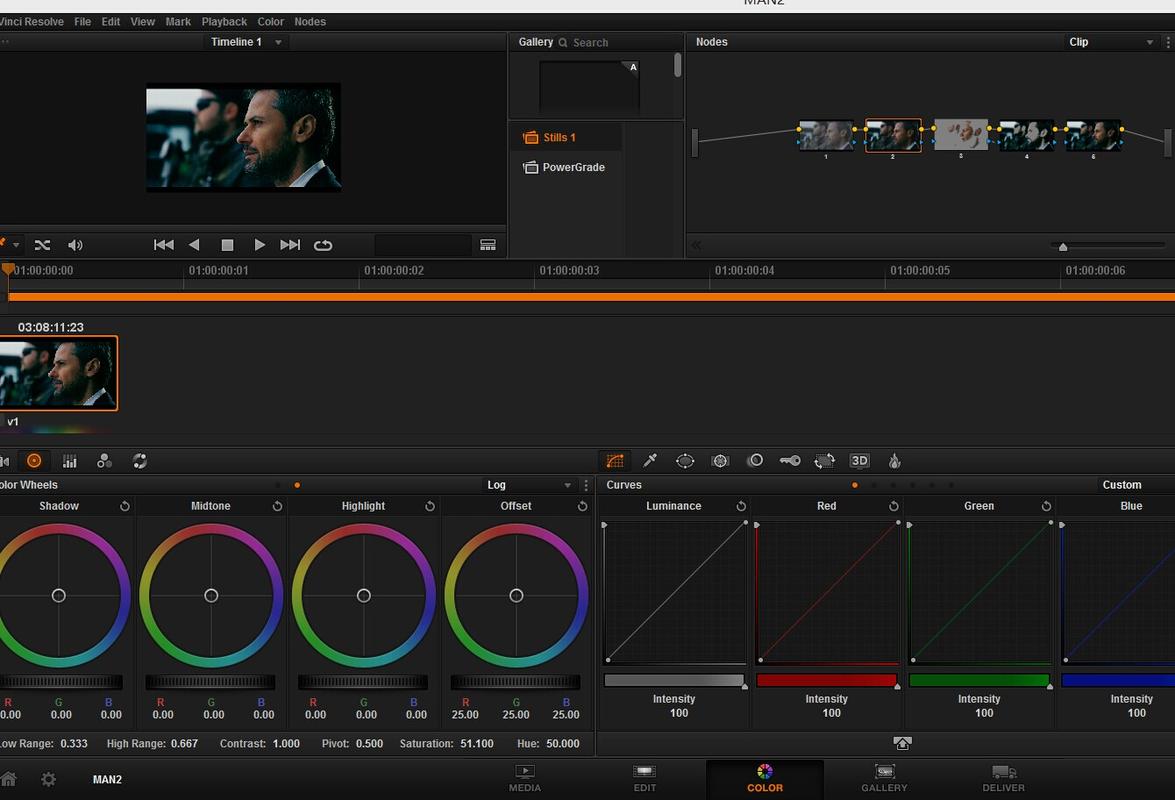
Task: Open the Clip nodes mode dropdown
Action: pyautogui.click(x=1150, y=42)
